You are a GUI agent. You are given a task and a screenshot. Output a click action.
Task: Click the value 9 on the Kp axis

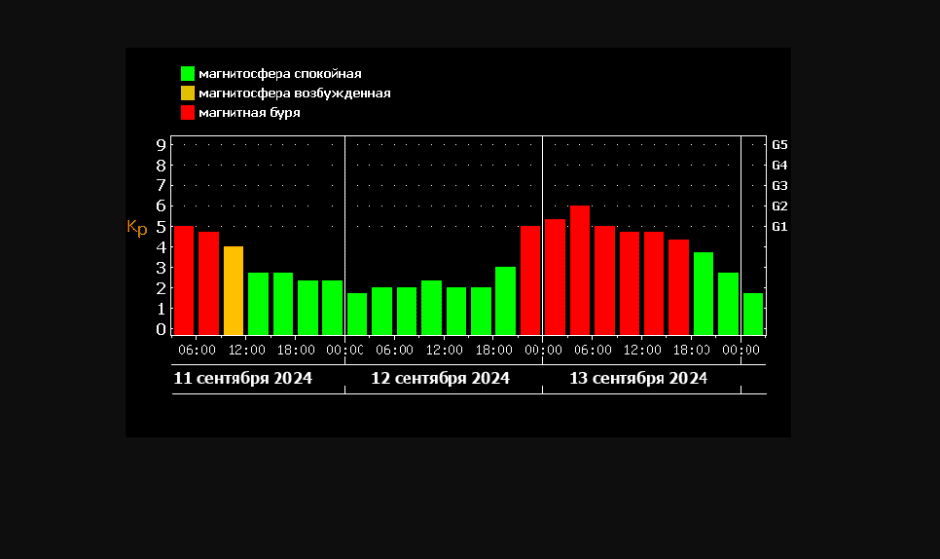pos(160,144)
